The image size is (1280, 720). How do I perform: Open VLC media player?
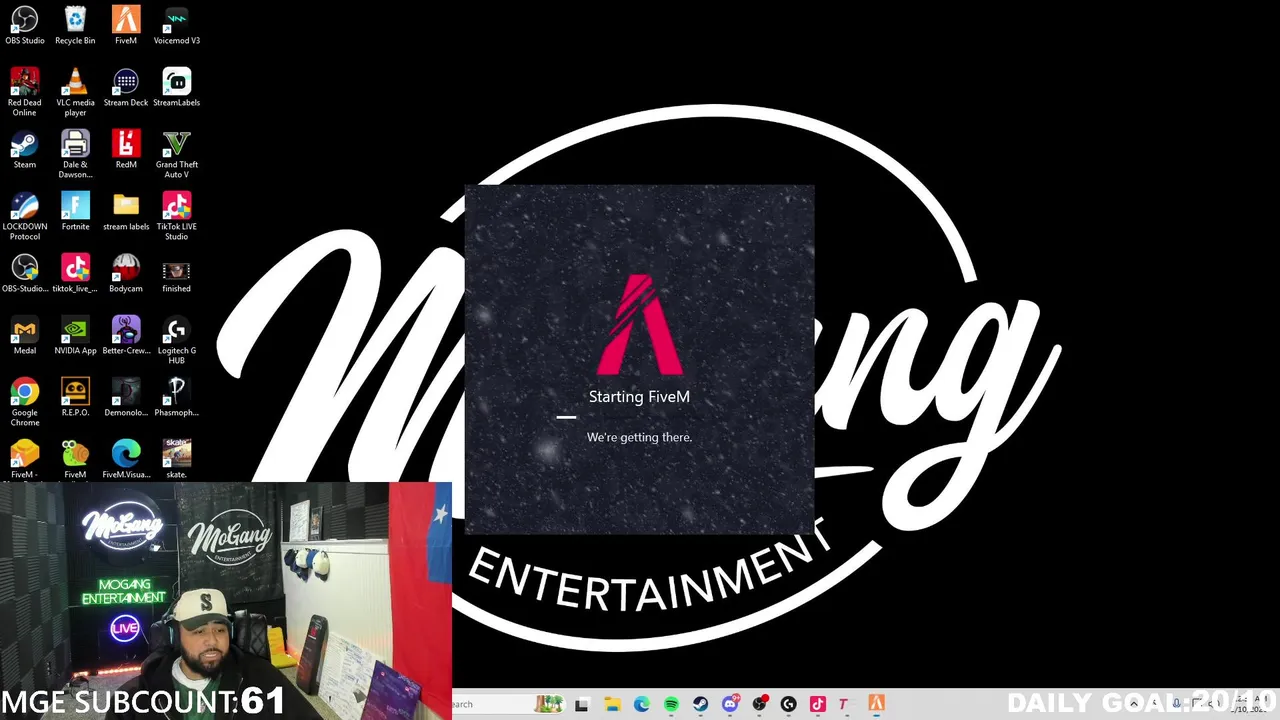pos(75,92)
